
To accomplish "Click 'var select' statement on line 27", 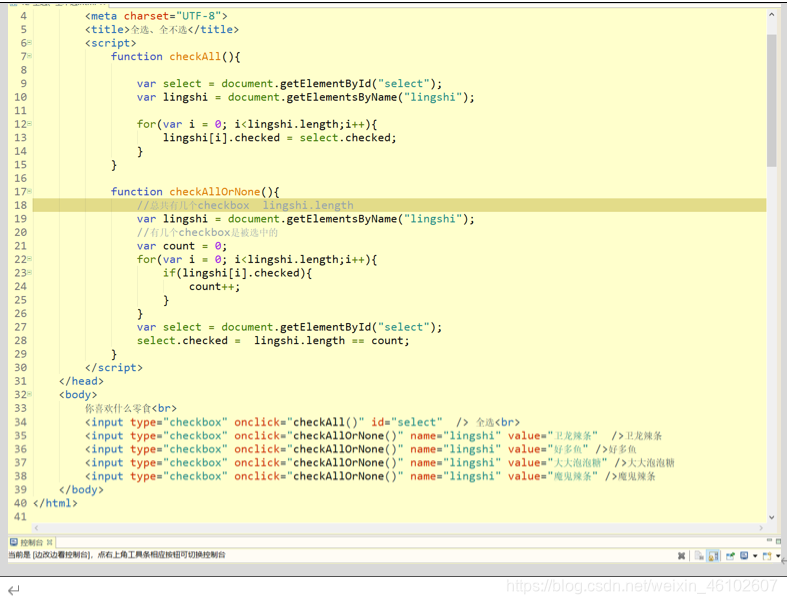I will coord(289,327).
